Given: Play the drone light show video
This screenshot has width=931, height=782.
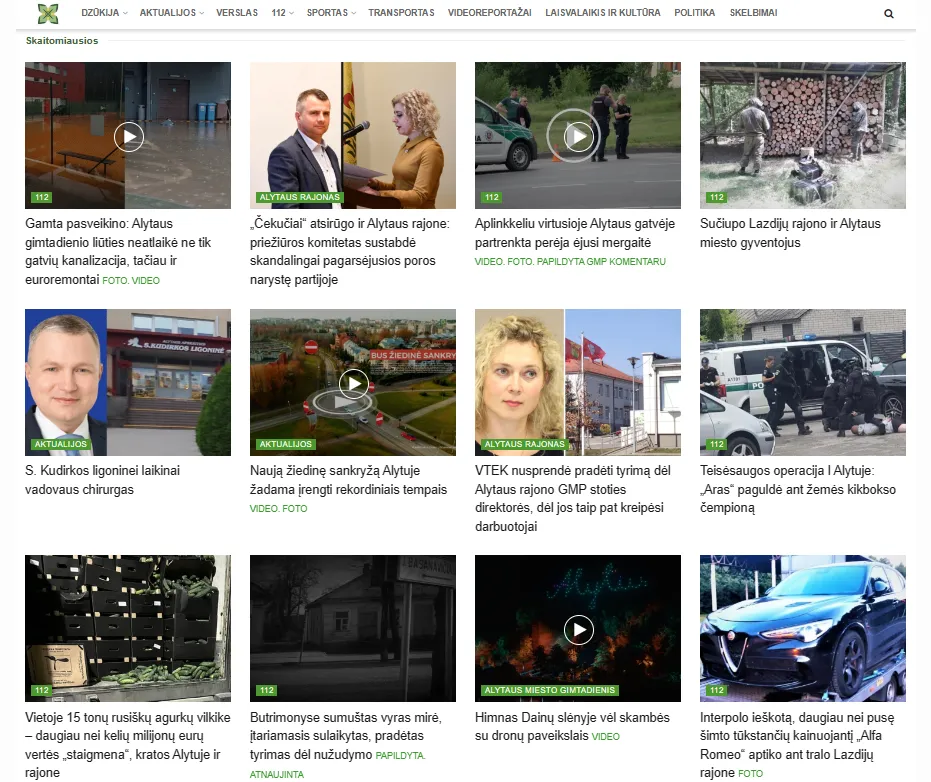Looking at the screenshot, I should 578,629.
